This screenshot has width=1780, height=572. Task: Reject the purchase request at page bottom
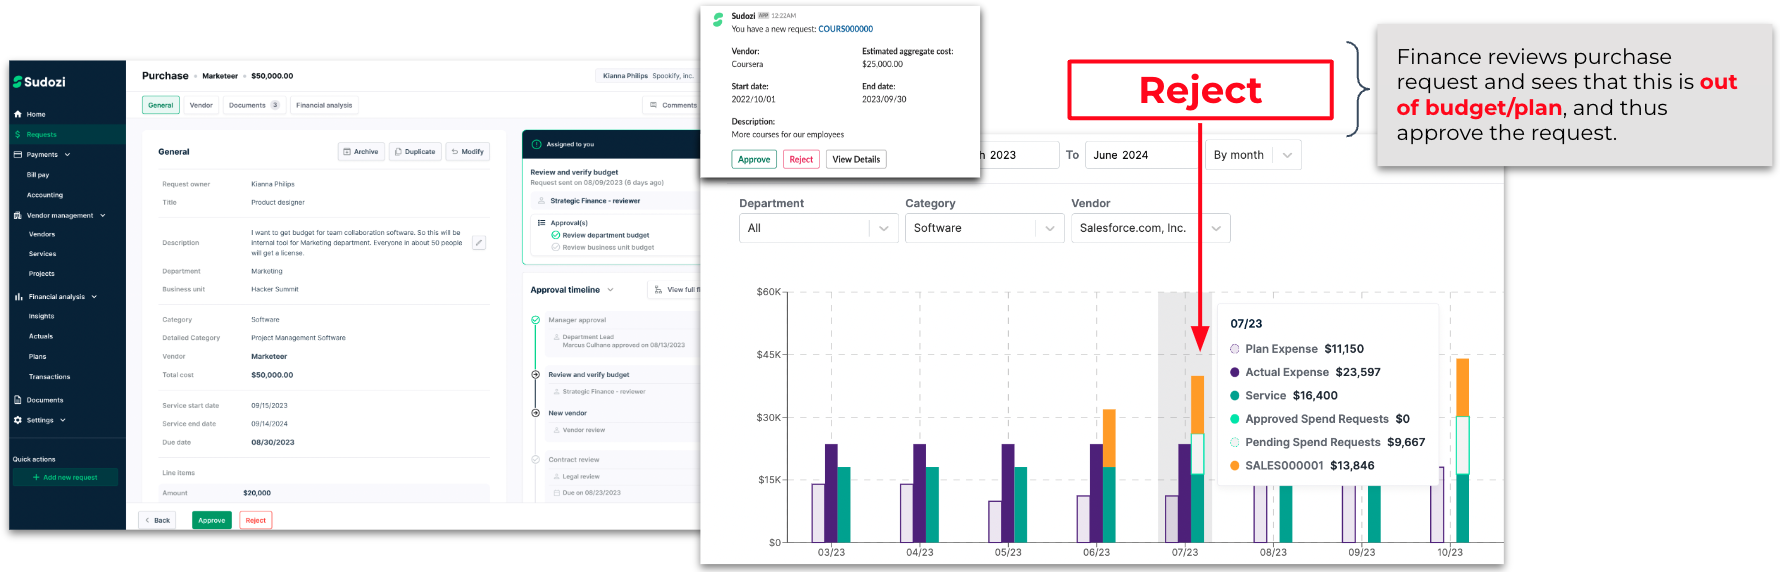coord(256,520)
